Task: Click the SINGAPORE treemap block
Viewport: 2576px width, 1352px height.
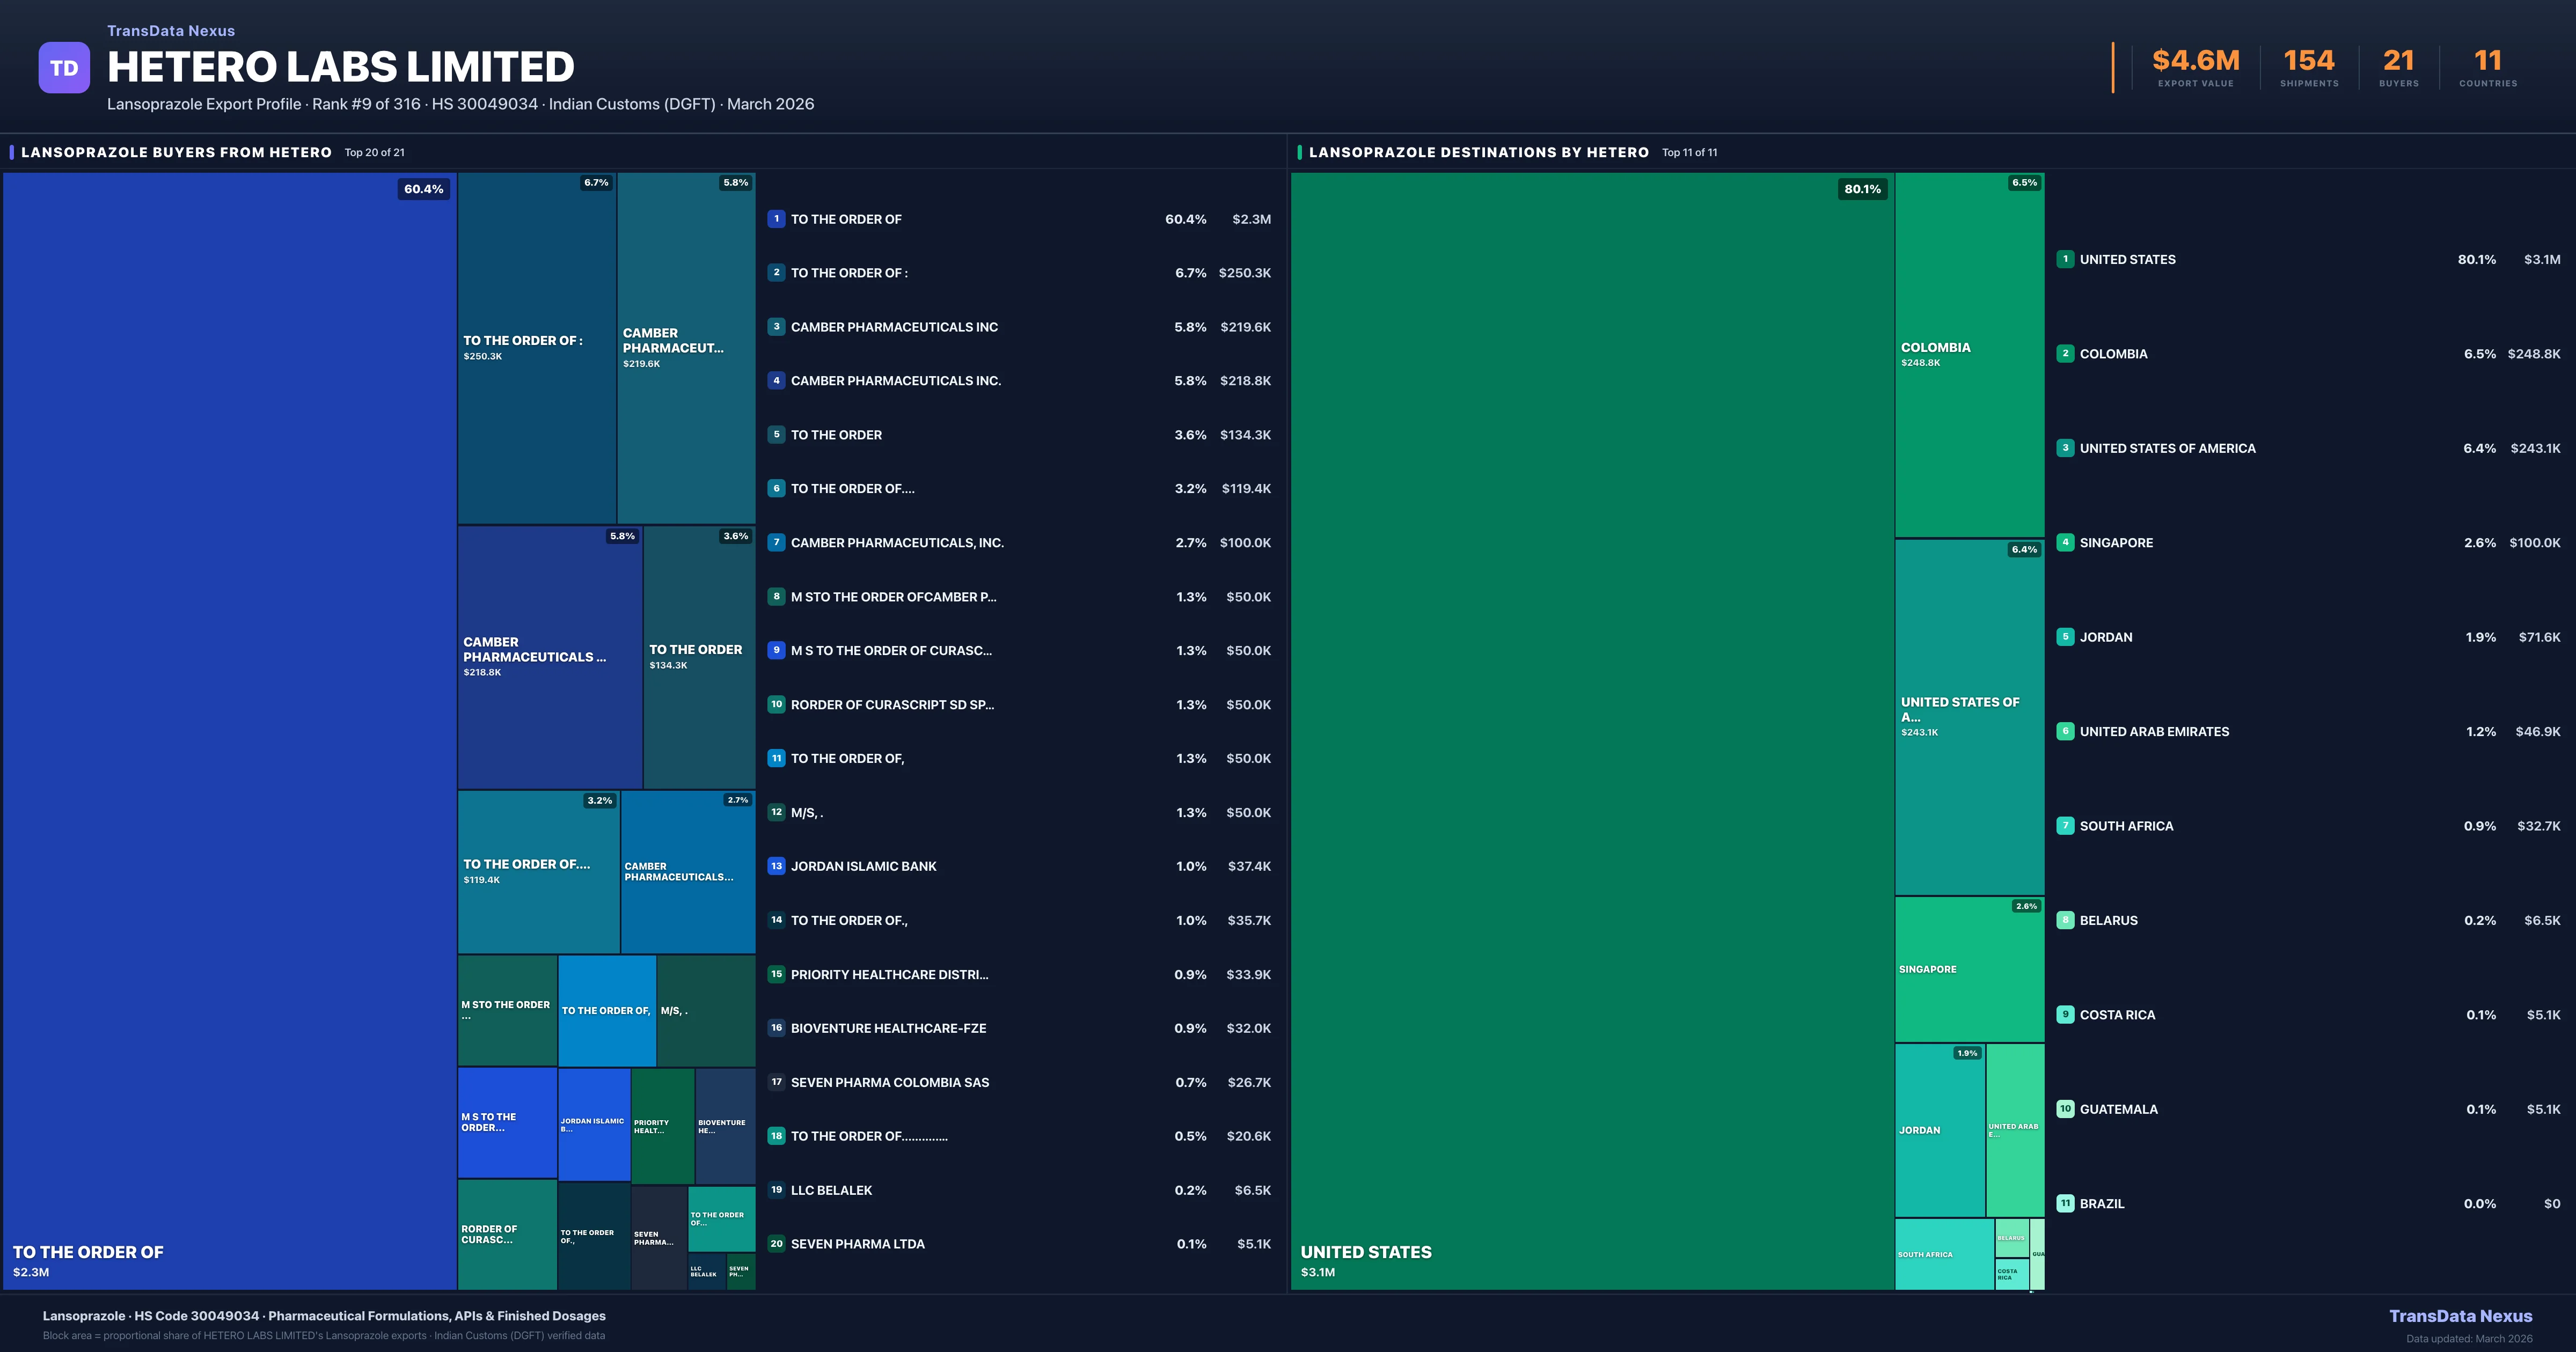Action: pos(1969,969)
